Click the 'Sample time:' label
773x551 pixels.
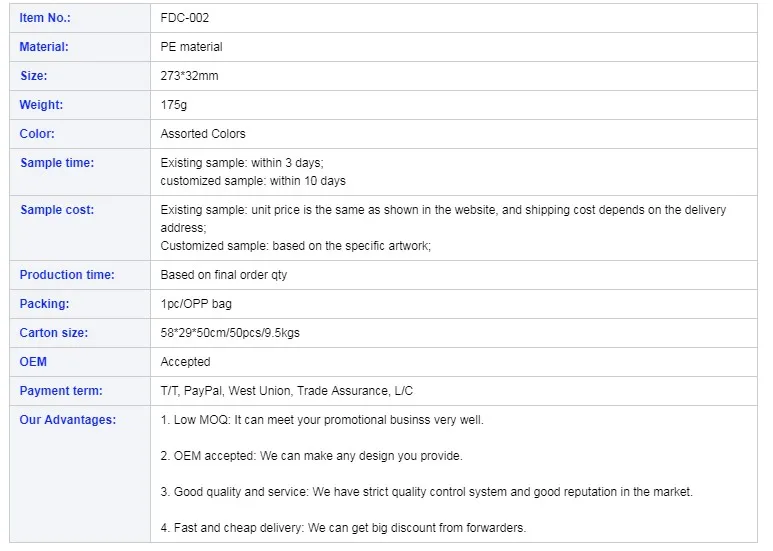(x=57, y=163)
